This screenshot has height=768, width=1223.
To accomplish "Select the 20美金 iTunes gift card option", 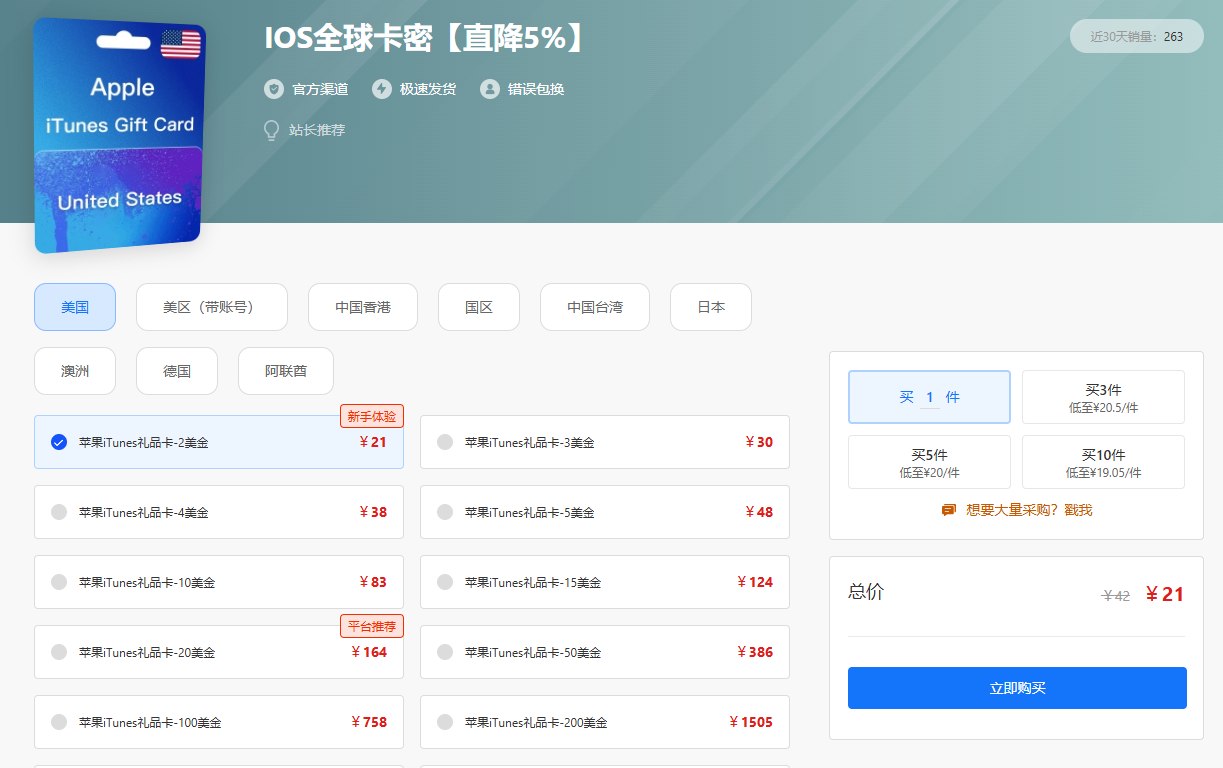I will pyautogui.click(x=219, y=652).
